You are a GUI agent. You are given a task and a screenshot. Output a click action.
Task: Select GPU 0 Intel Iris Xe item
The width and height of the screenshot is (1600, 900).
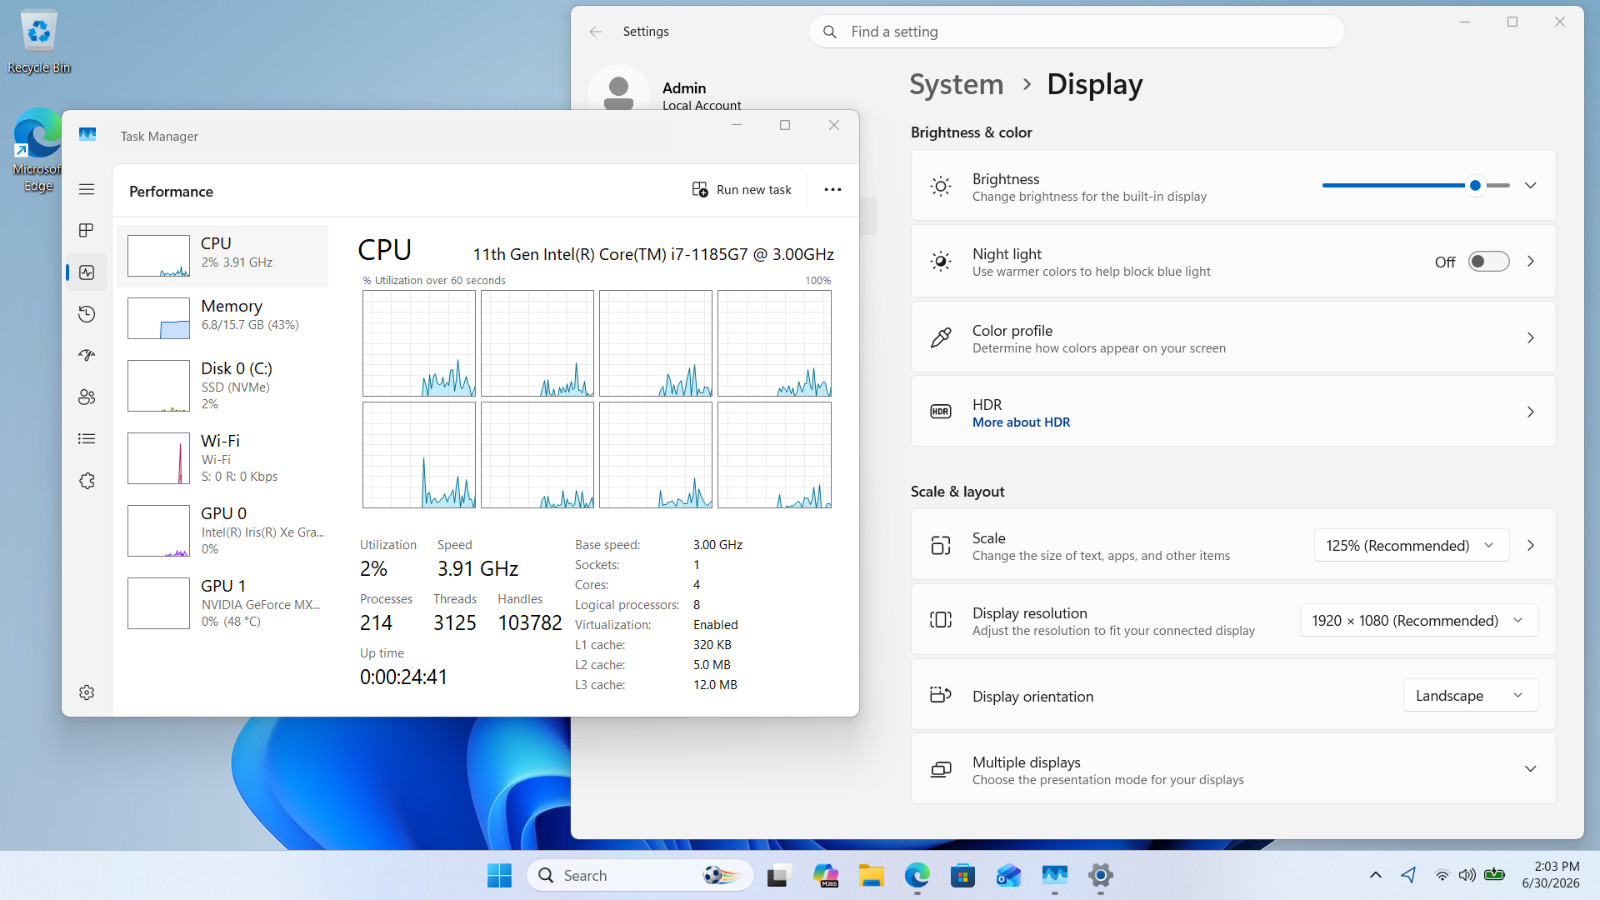pyautogui.click(x=223, y=530)
